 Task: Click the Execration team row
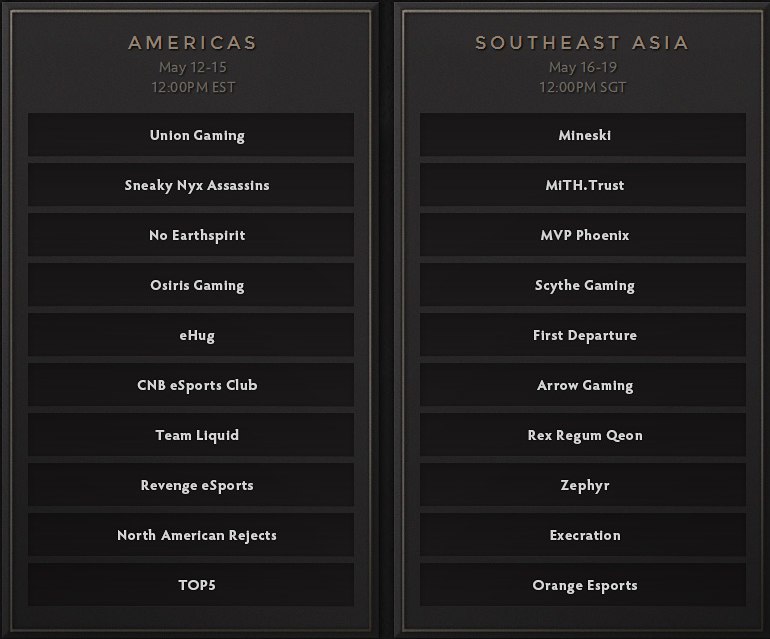pos(583,535)
